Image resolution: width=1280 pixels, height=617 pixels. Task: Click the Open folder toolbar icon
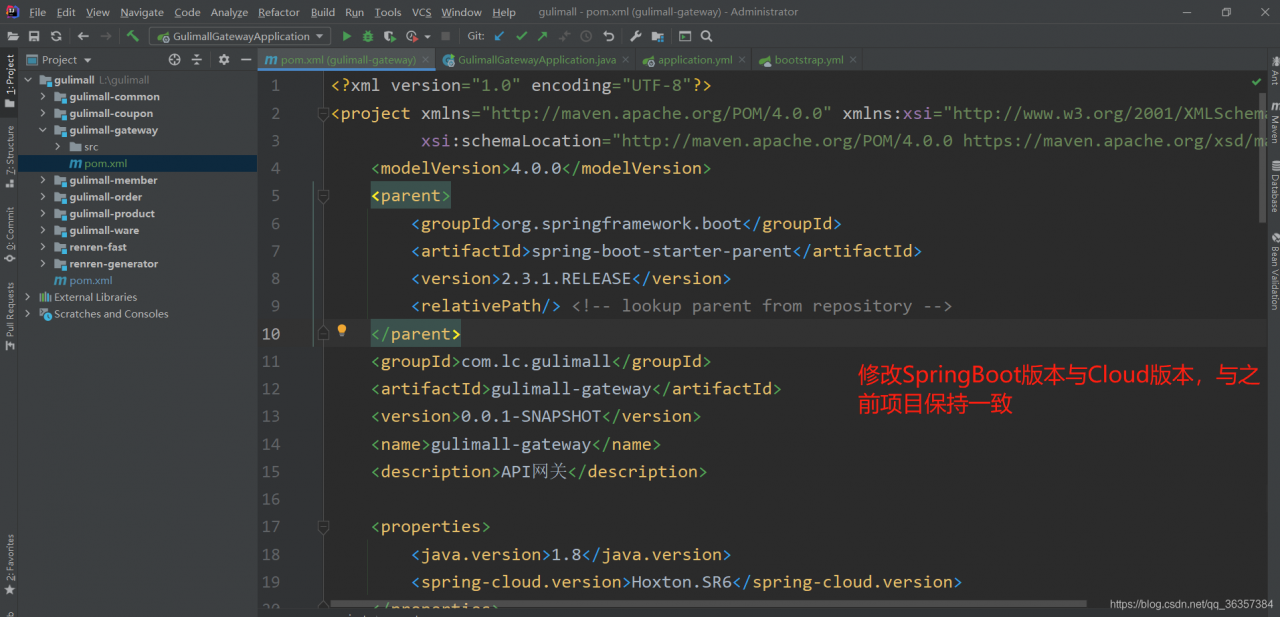point(12,36)
